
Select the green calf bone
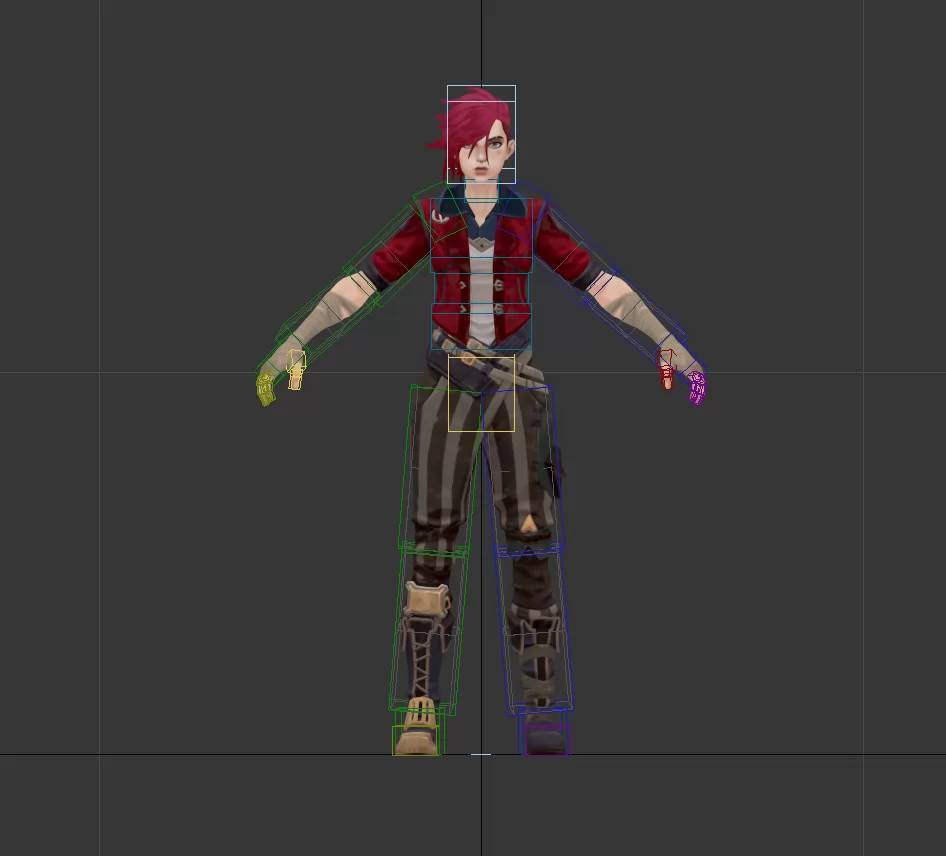[428, 629]
